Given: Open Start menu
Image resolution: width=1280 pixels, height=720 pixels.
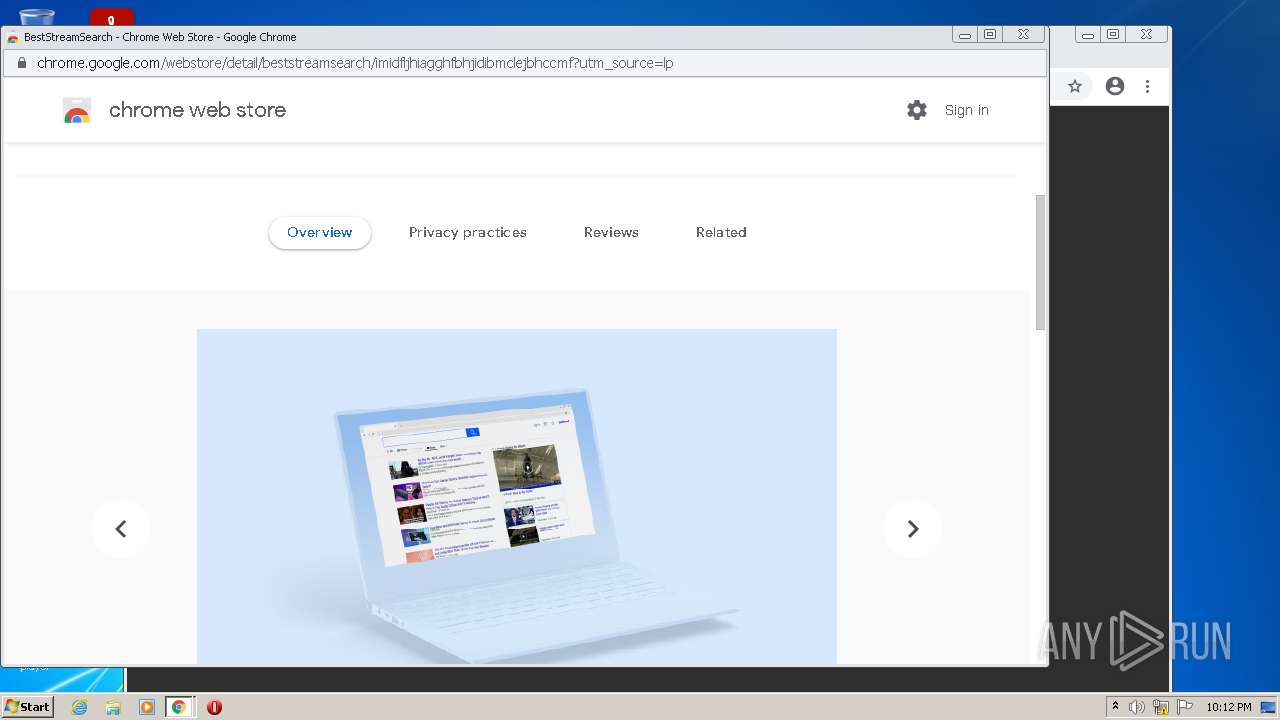Looking at the screenshot, I should 27,707.
